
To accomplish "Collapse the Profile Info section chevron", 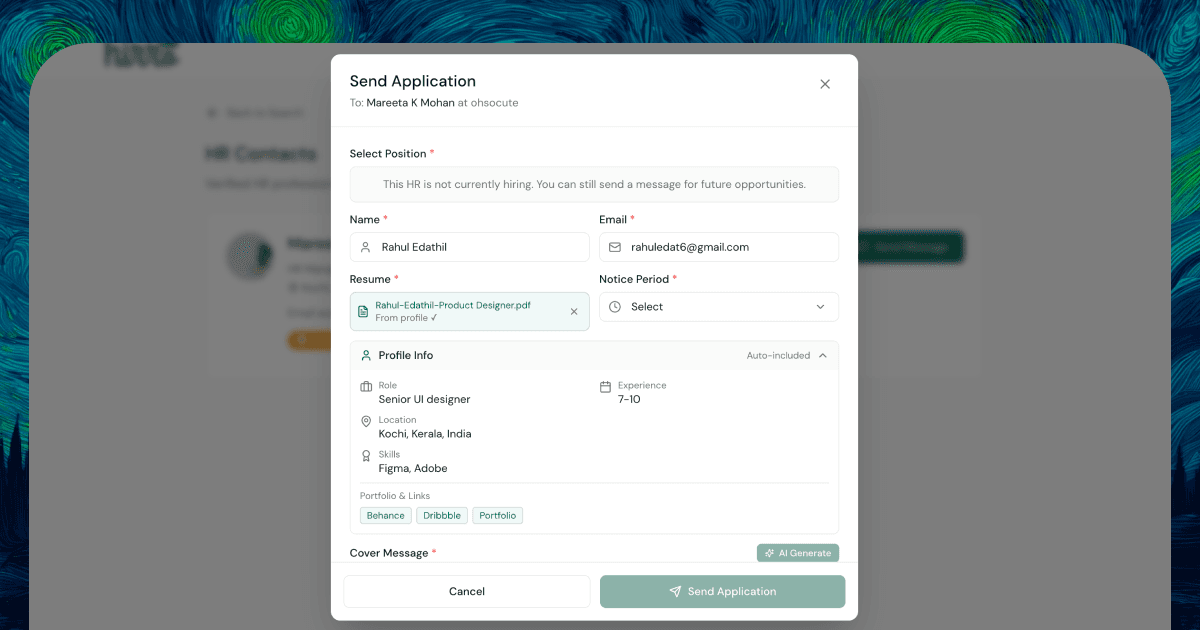I will (x=822, y=356).
